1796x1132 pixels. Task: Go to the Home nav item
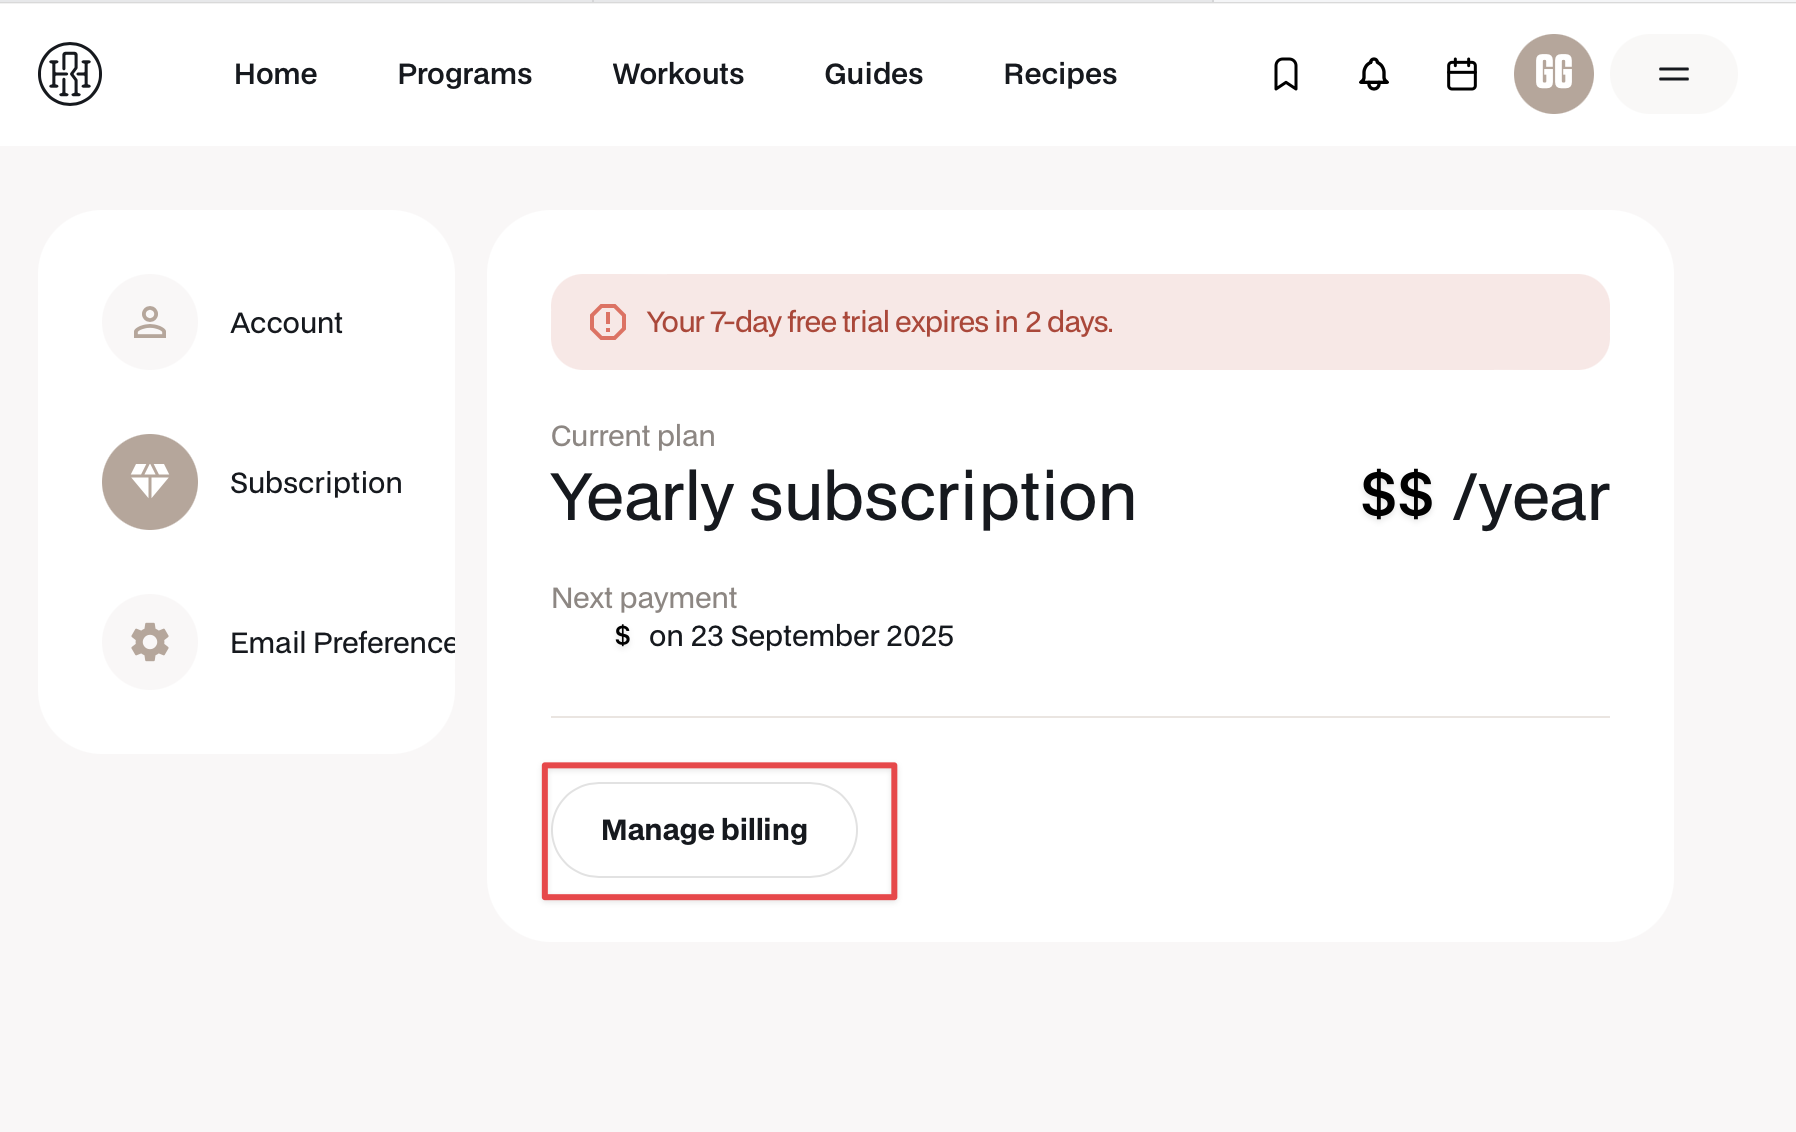(276, 74)
